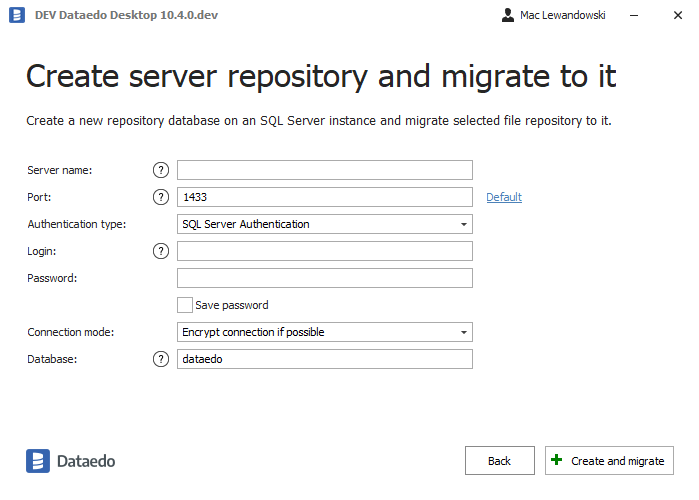
Task: Click into the Port field showing 1433
Action: 324,197
